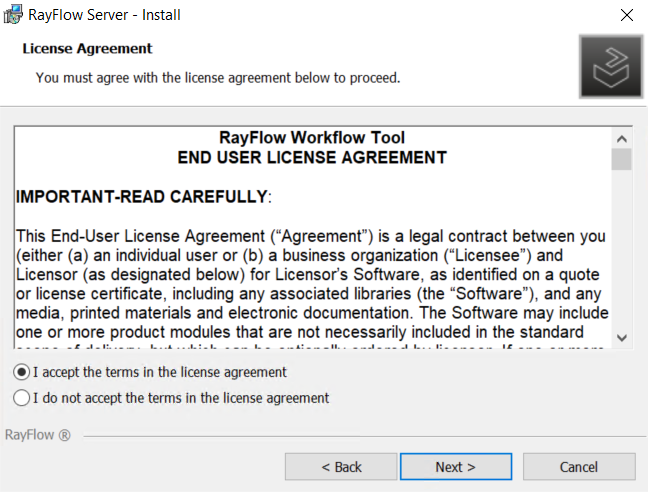Click the "IMPORTANT-READ CAREFULLY" text

tap(142, 197)
